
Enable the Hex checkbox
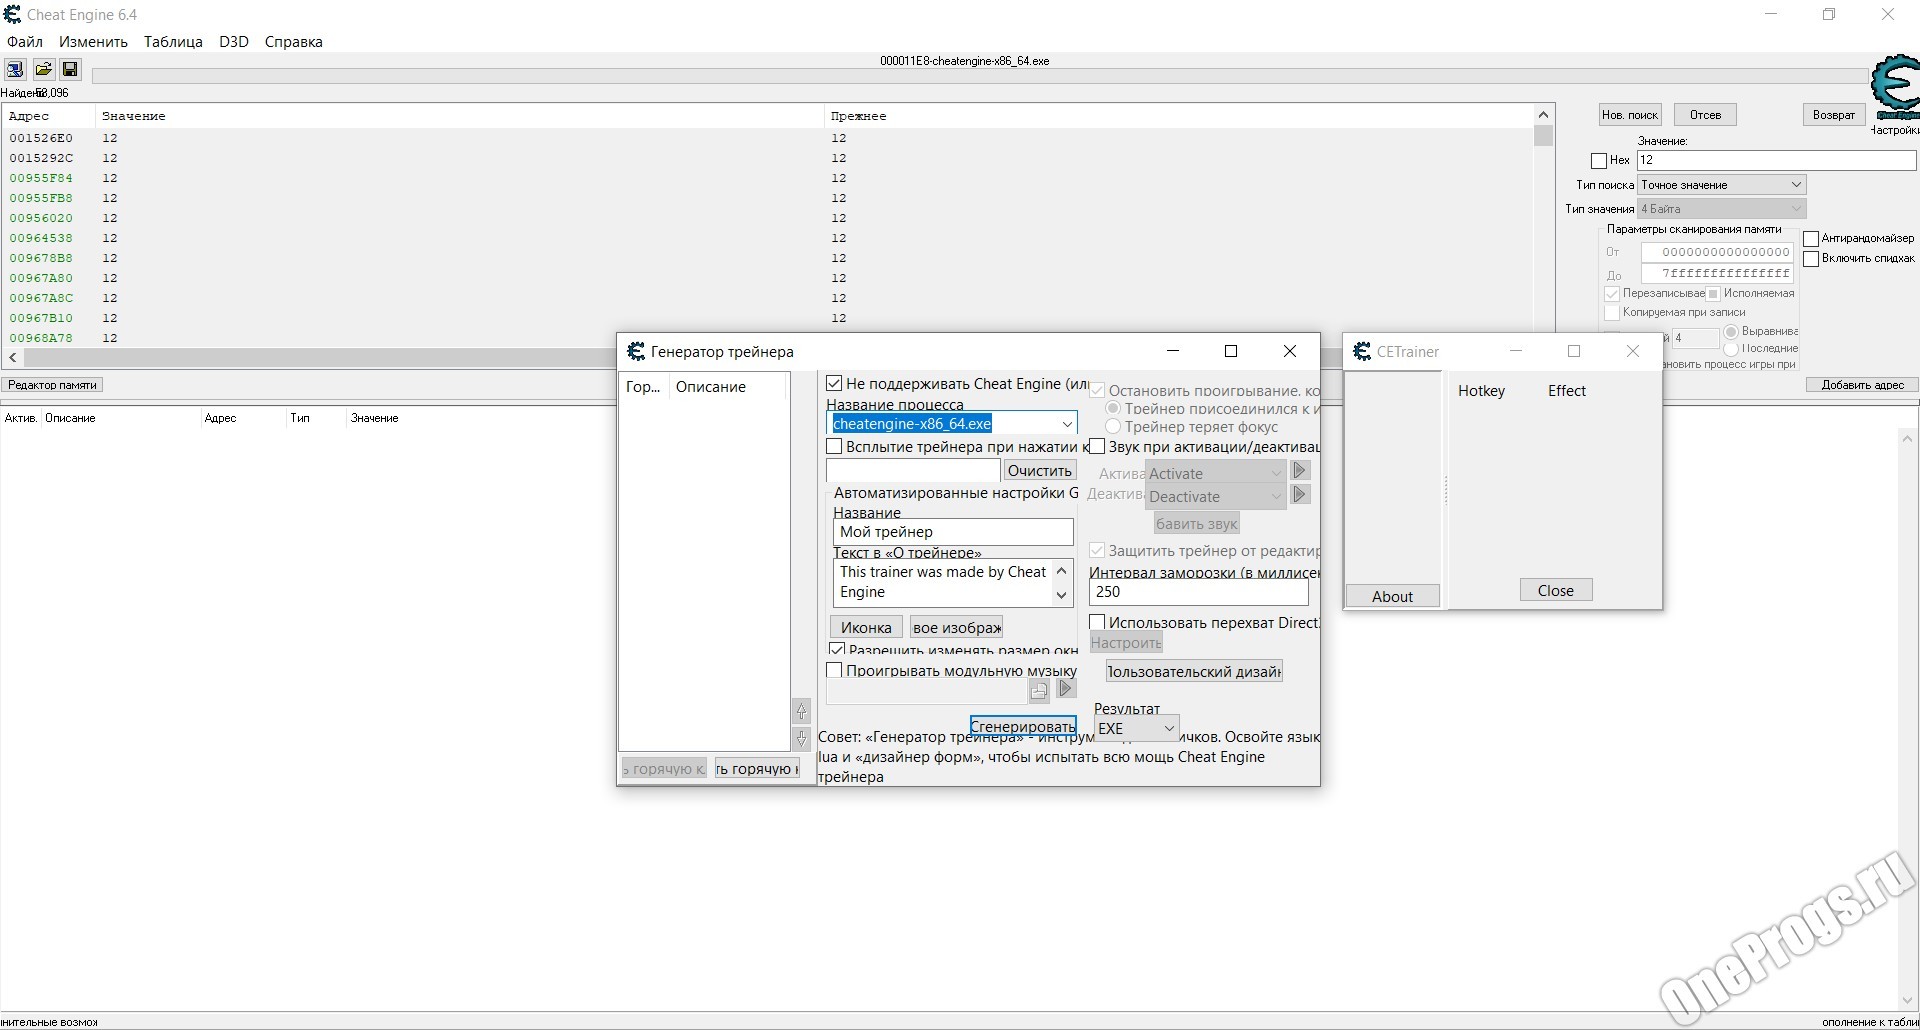(1598, 160)
